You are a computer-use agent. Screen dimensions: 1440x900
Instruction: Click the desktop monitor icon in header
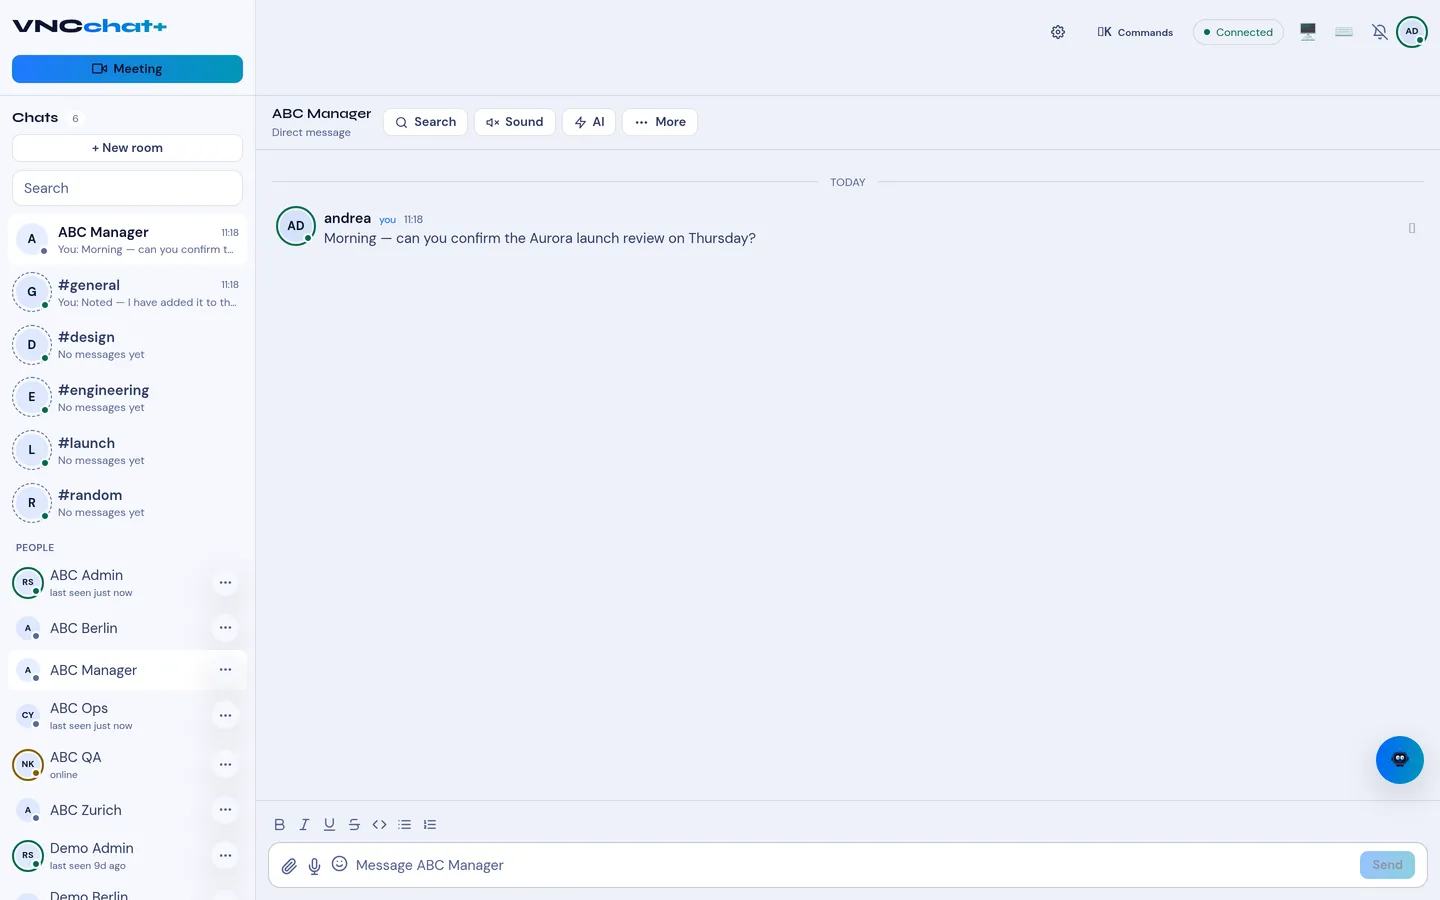(1308, 32)
